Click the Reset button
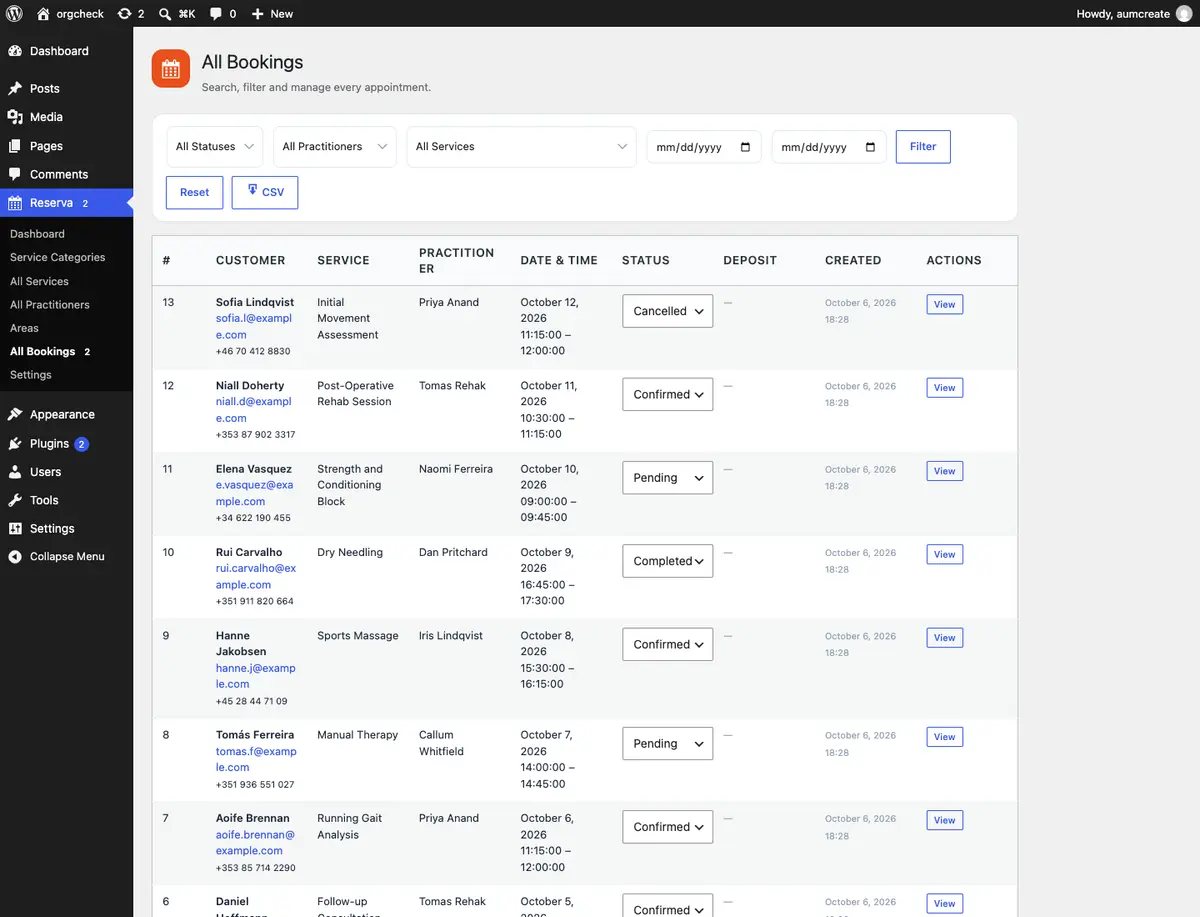 (x=195, y=192)
